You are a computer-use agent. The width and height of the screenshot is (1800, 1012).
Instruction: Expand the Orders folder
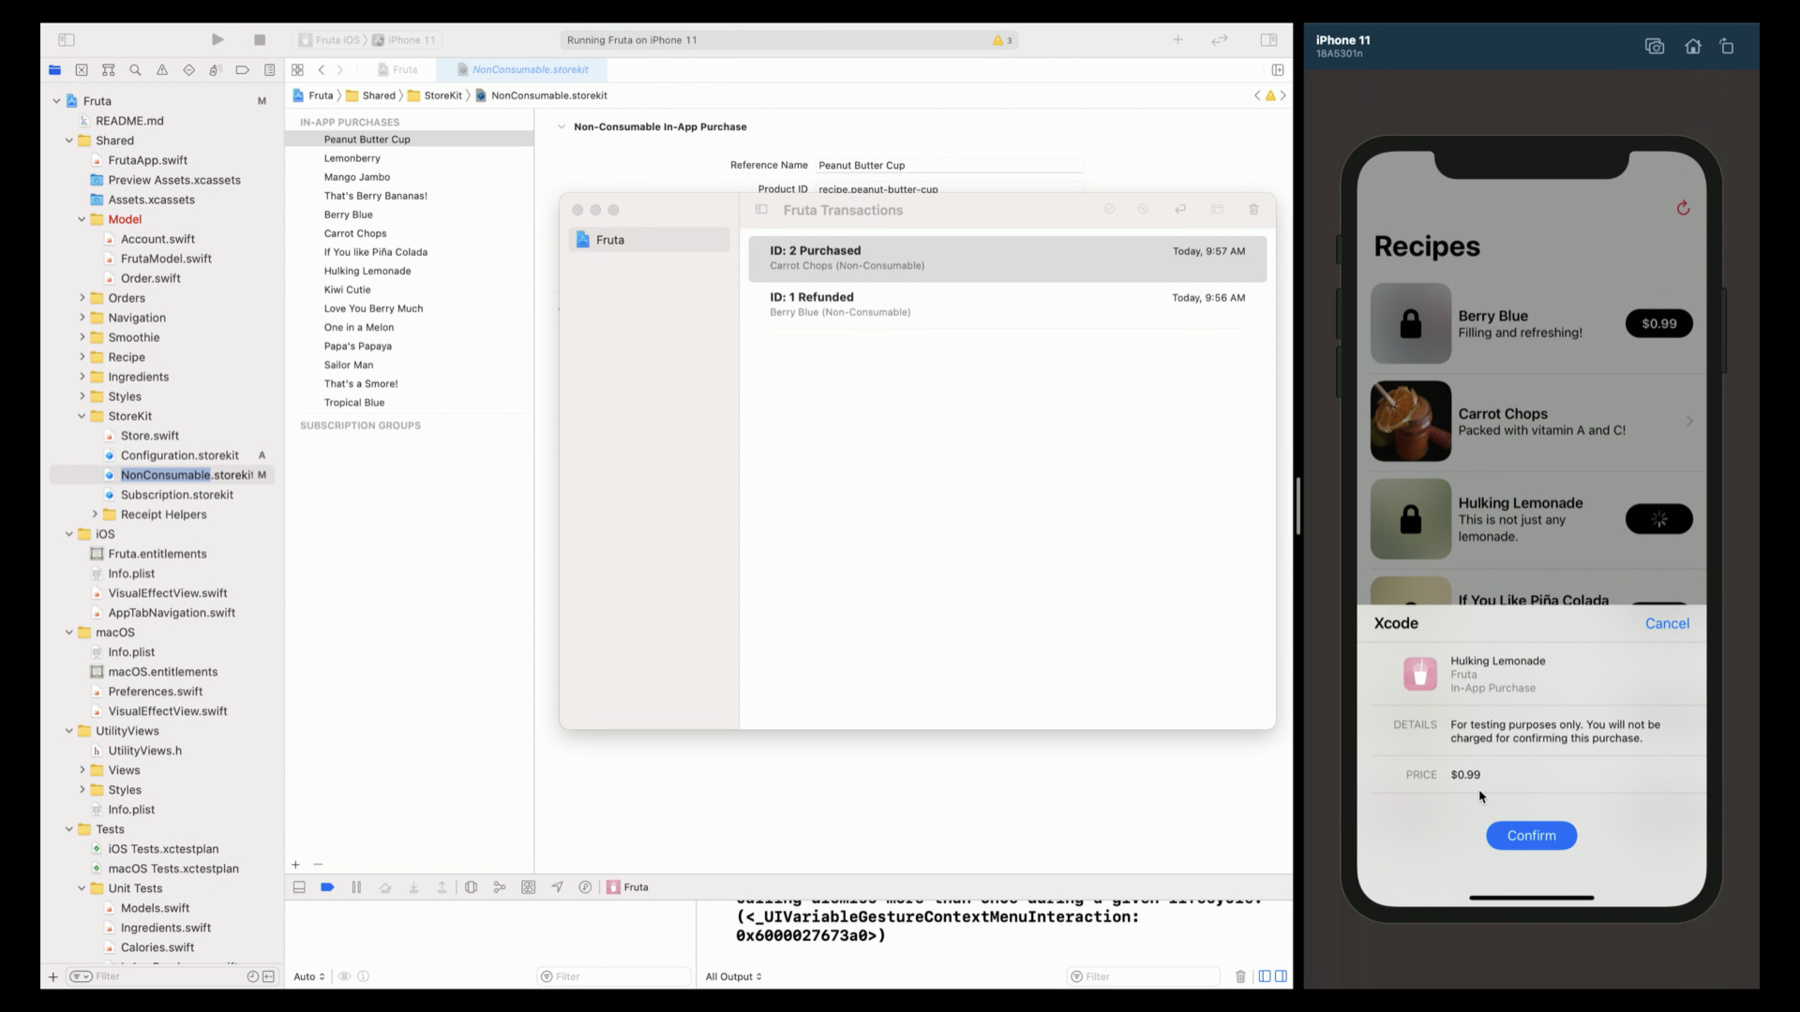(x=82, y=298)
